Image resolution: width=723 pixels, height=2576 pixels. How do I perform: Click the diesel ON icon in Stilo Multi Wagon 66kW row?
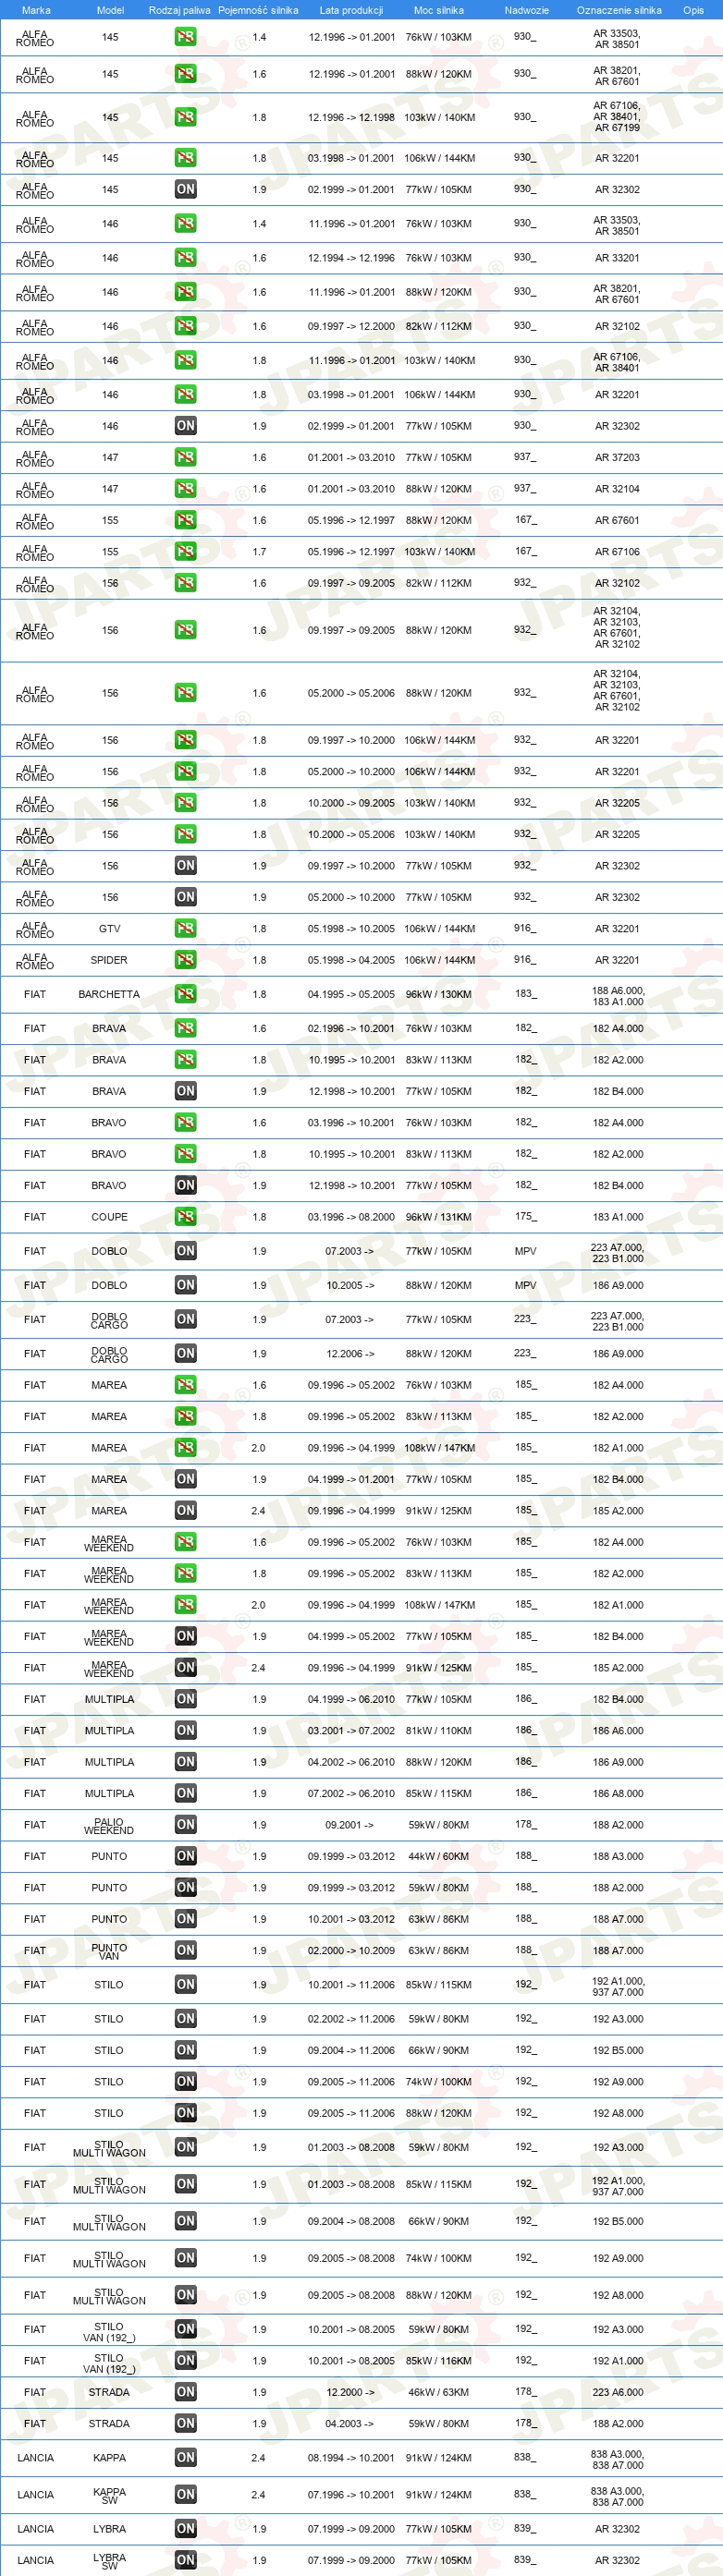click(185, 2221)
